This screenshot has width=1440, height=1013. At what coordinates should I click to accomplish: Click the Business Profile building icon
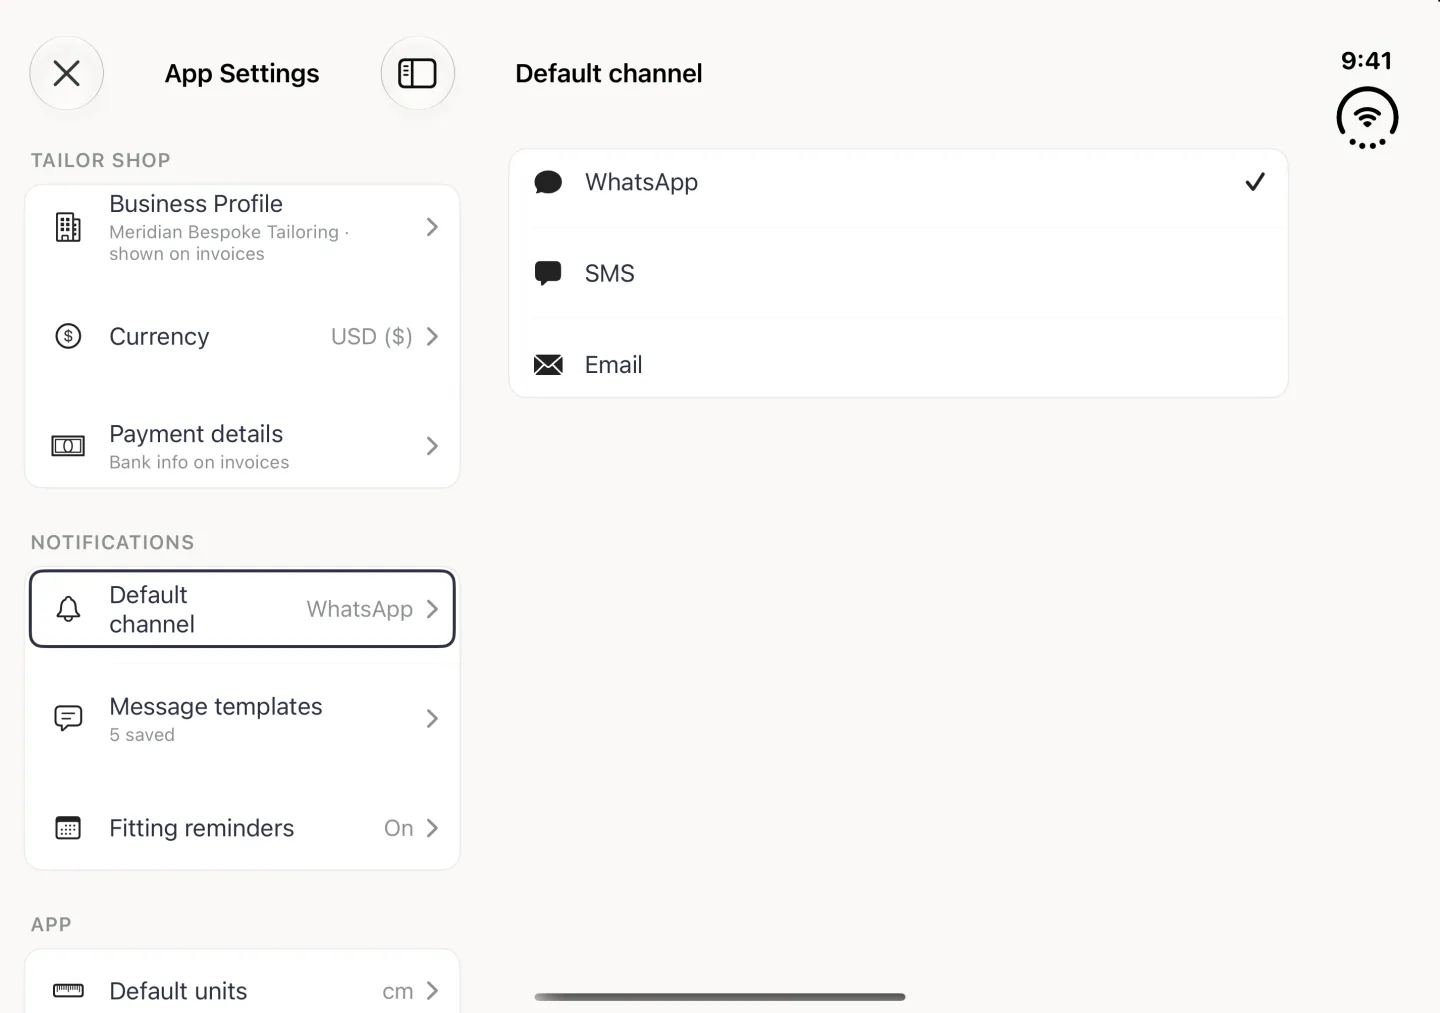68,228
